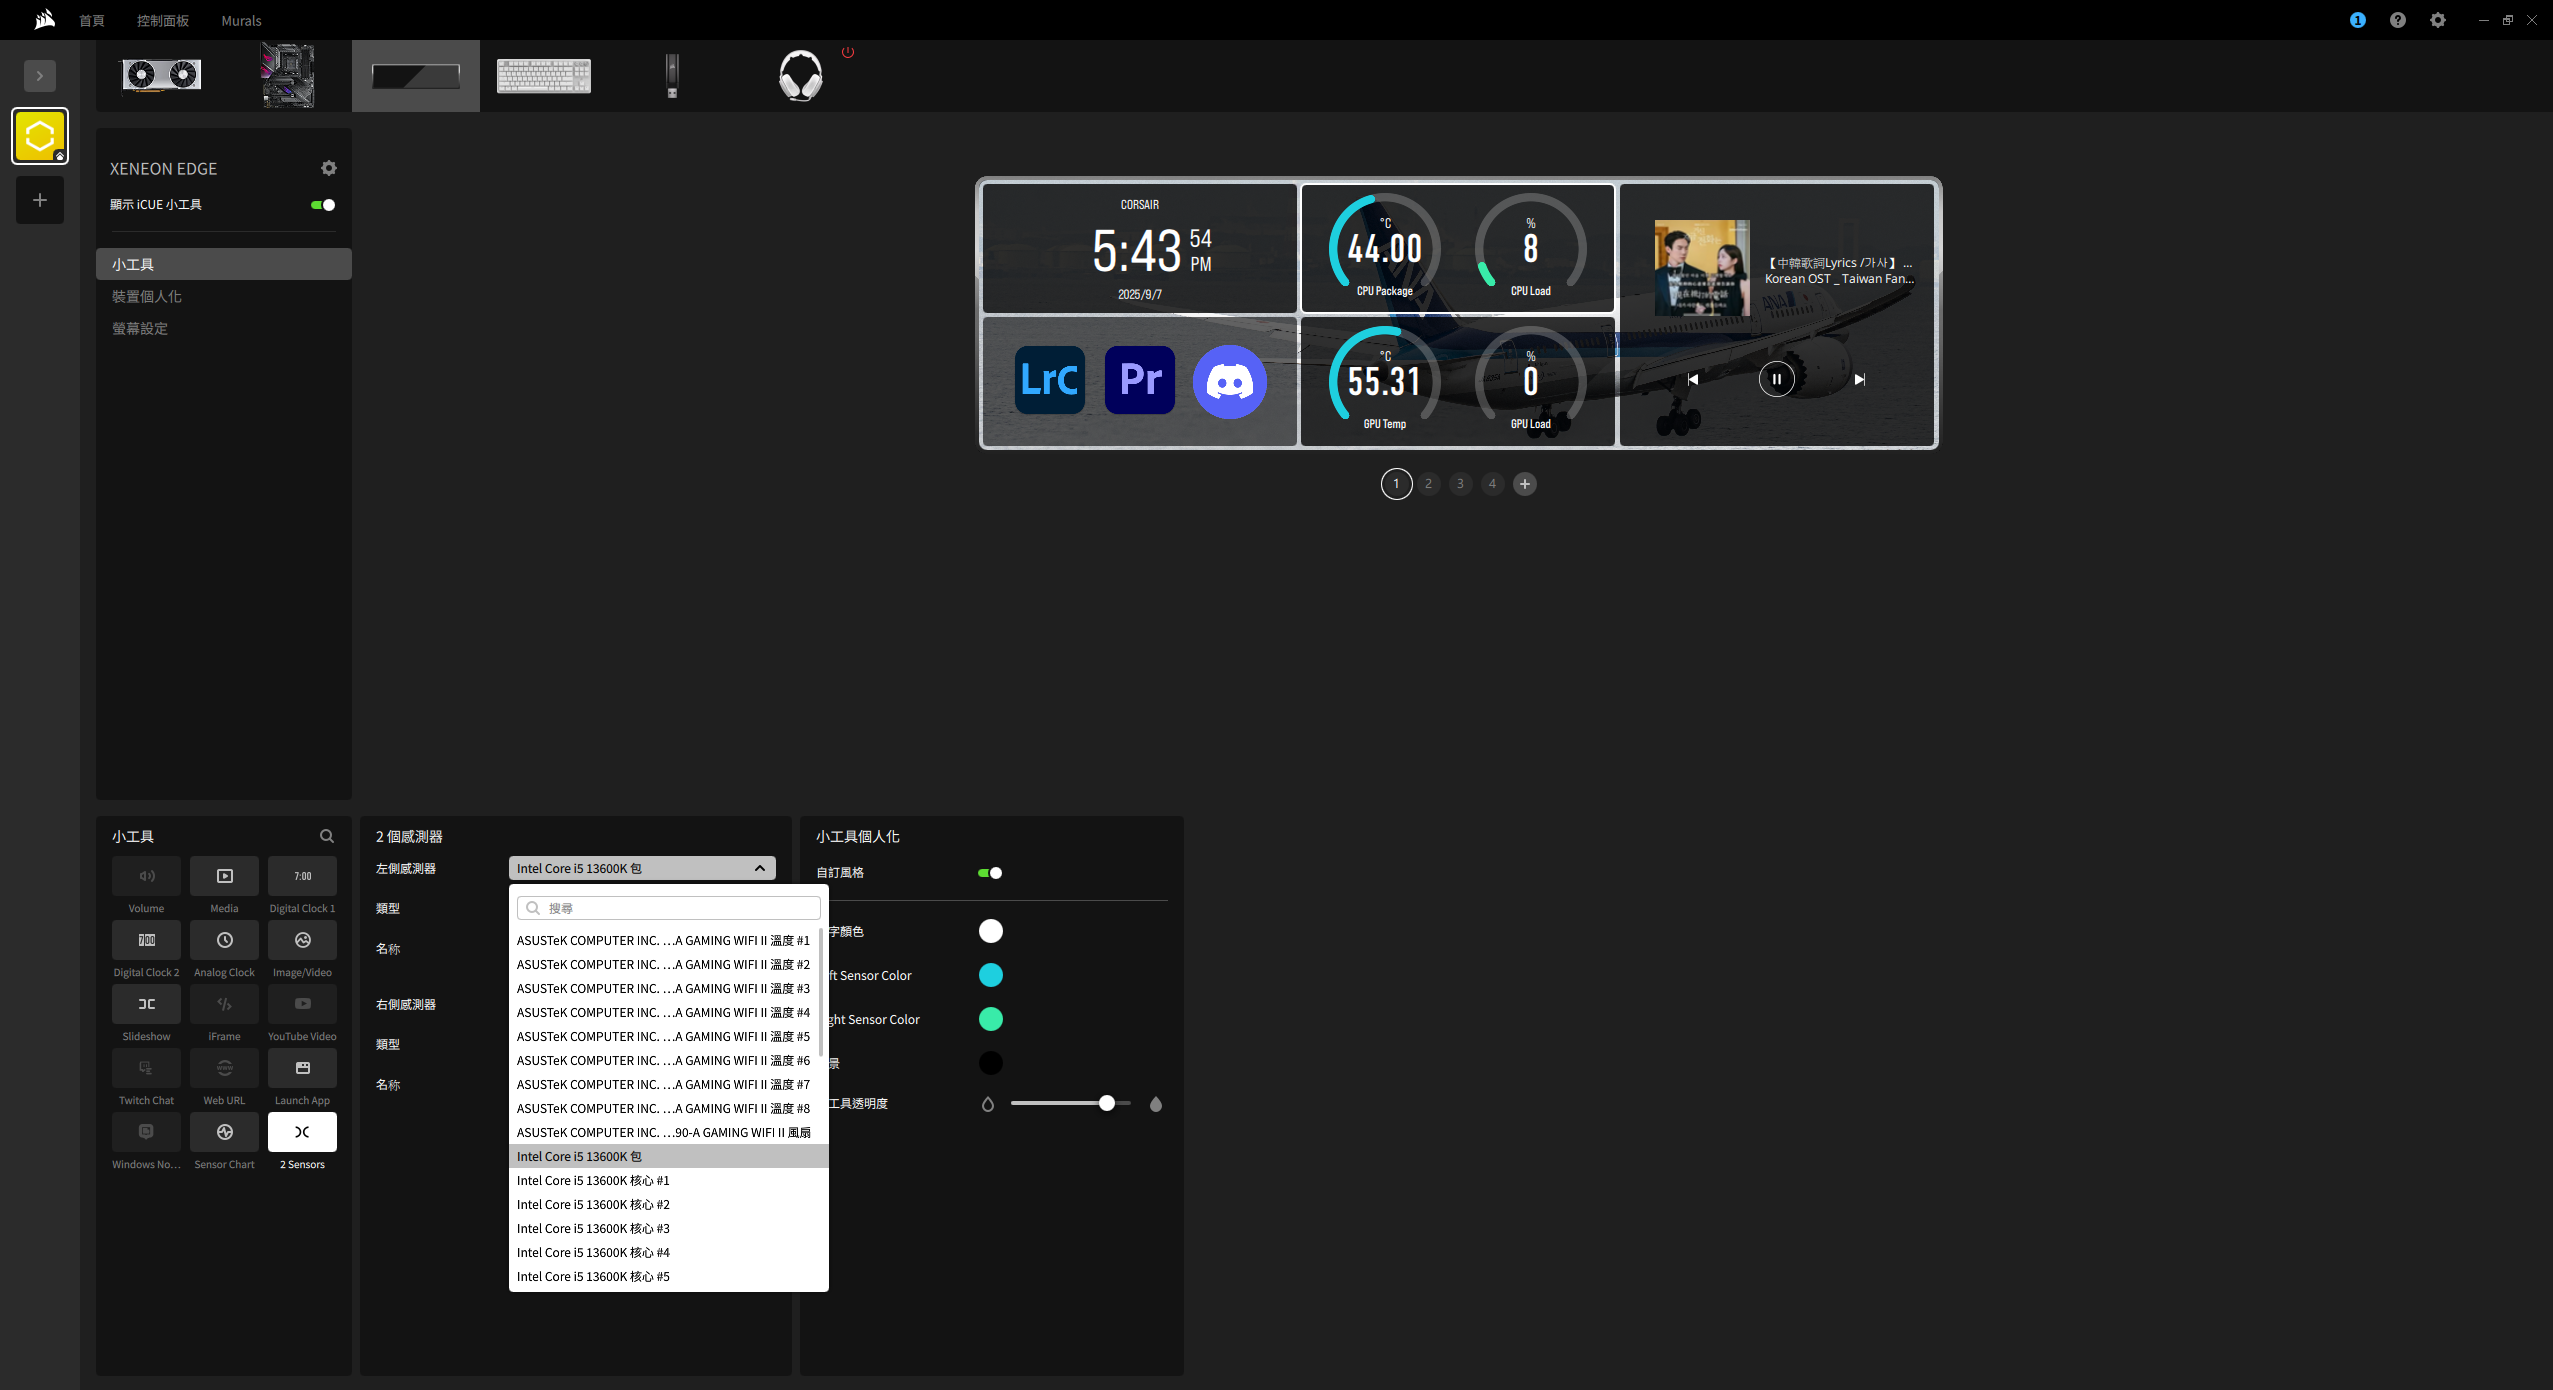Screen dimensions: 2553x1390
Task: Select the Analog Clock widget
Action: pos(224,940)
